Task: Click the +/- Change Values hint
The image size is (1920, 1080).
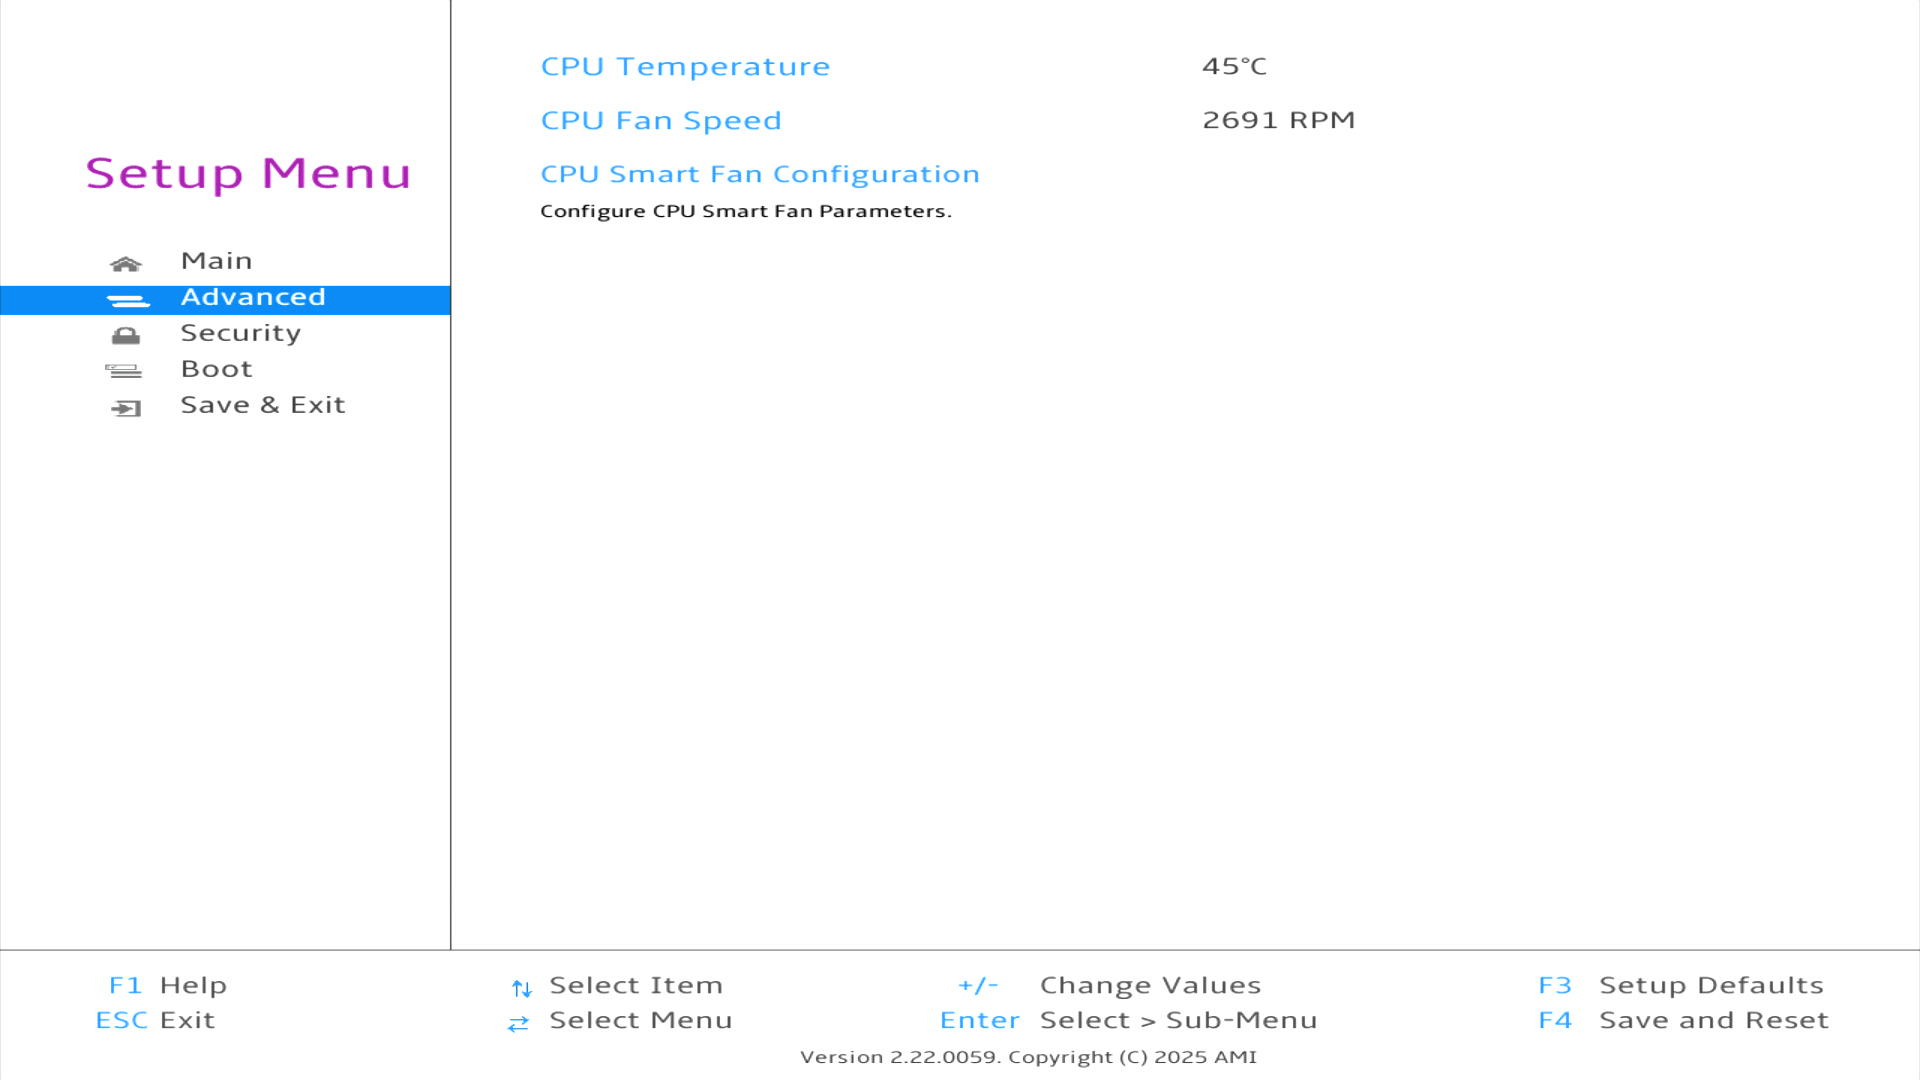Action: tap(1109, 985)
